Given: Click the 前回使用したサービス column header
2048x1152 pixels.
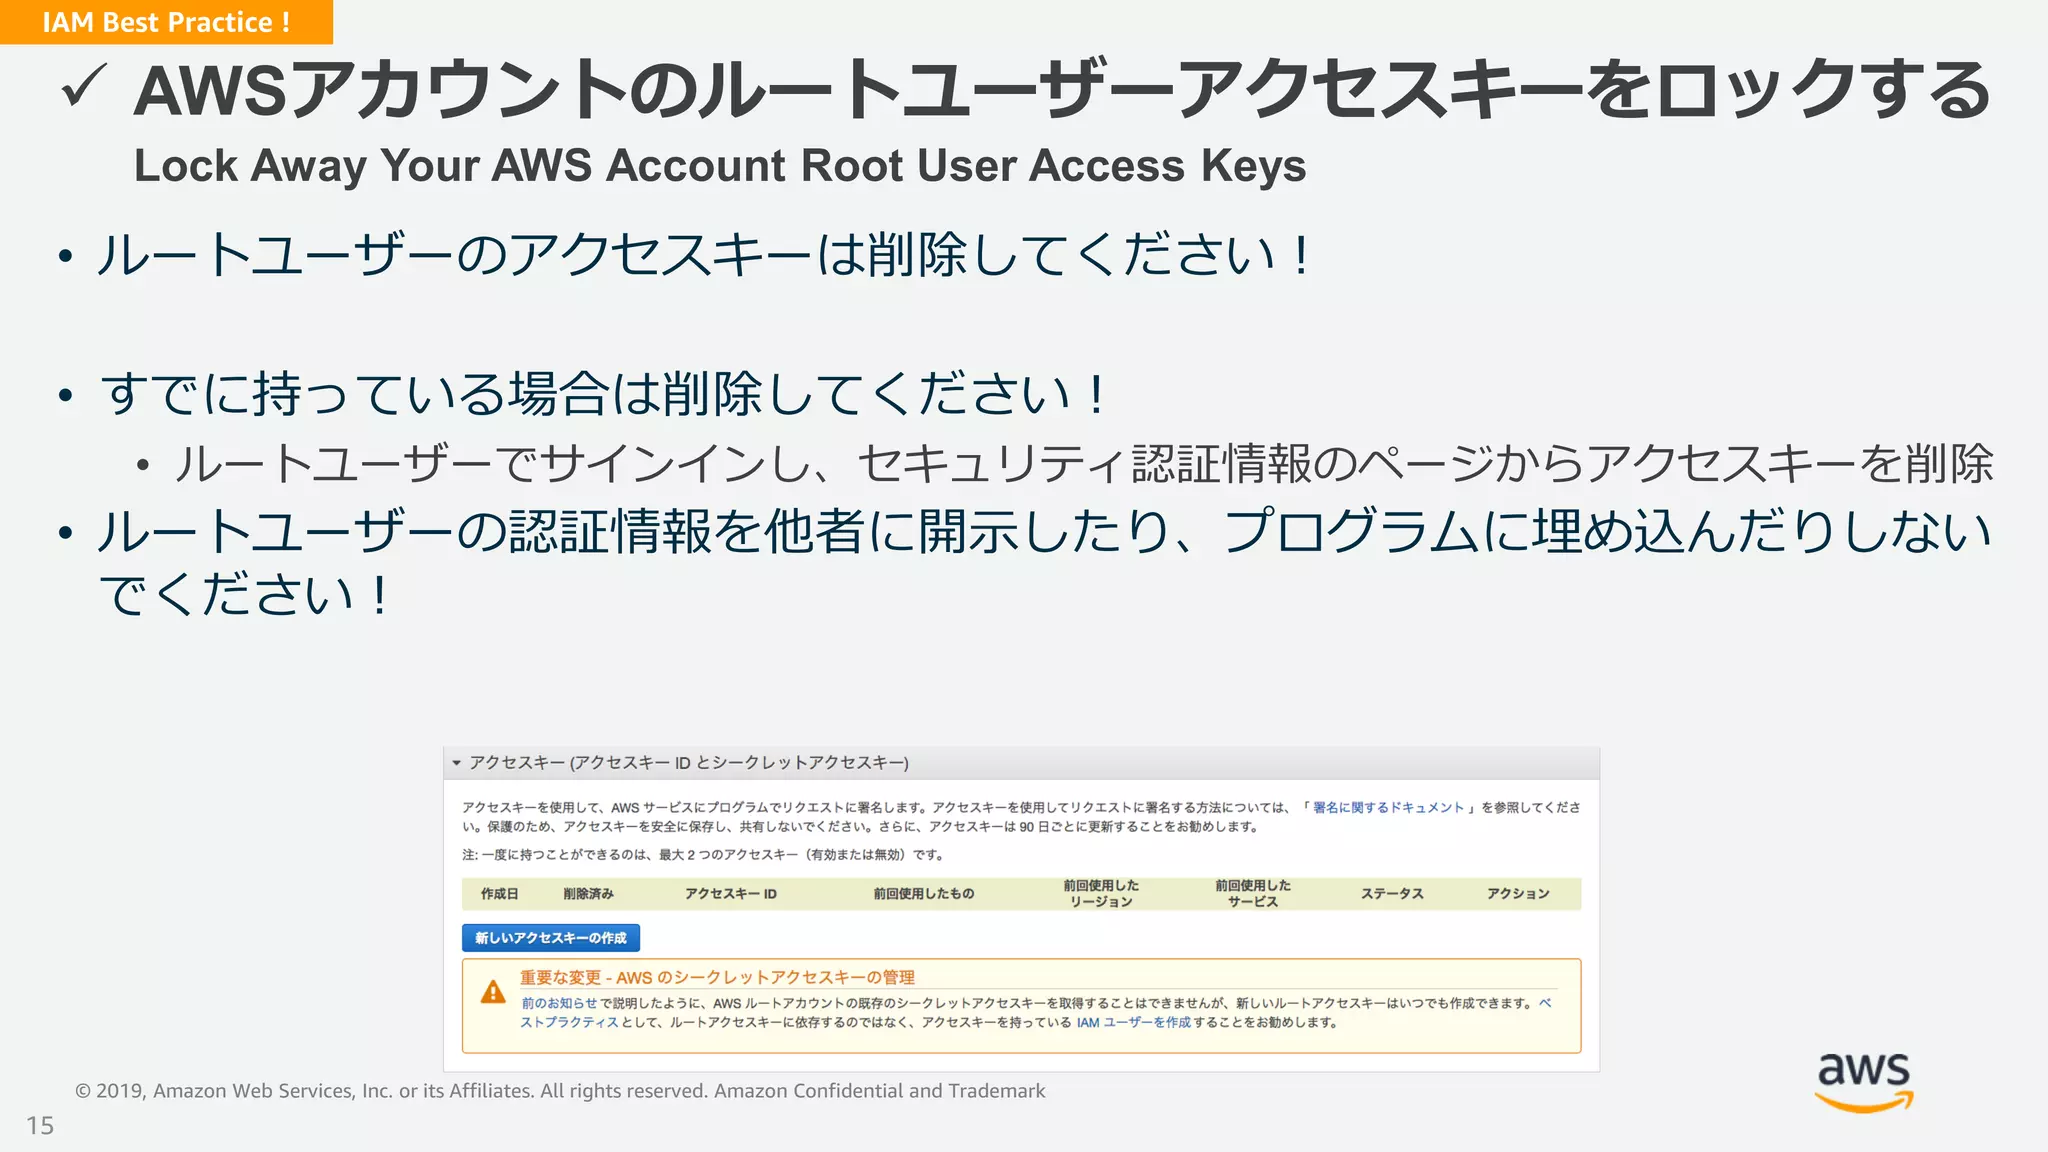Looking at the screenshot, I should 1253,894.
